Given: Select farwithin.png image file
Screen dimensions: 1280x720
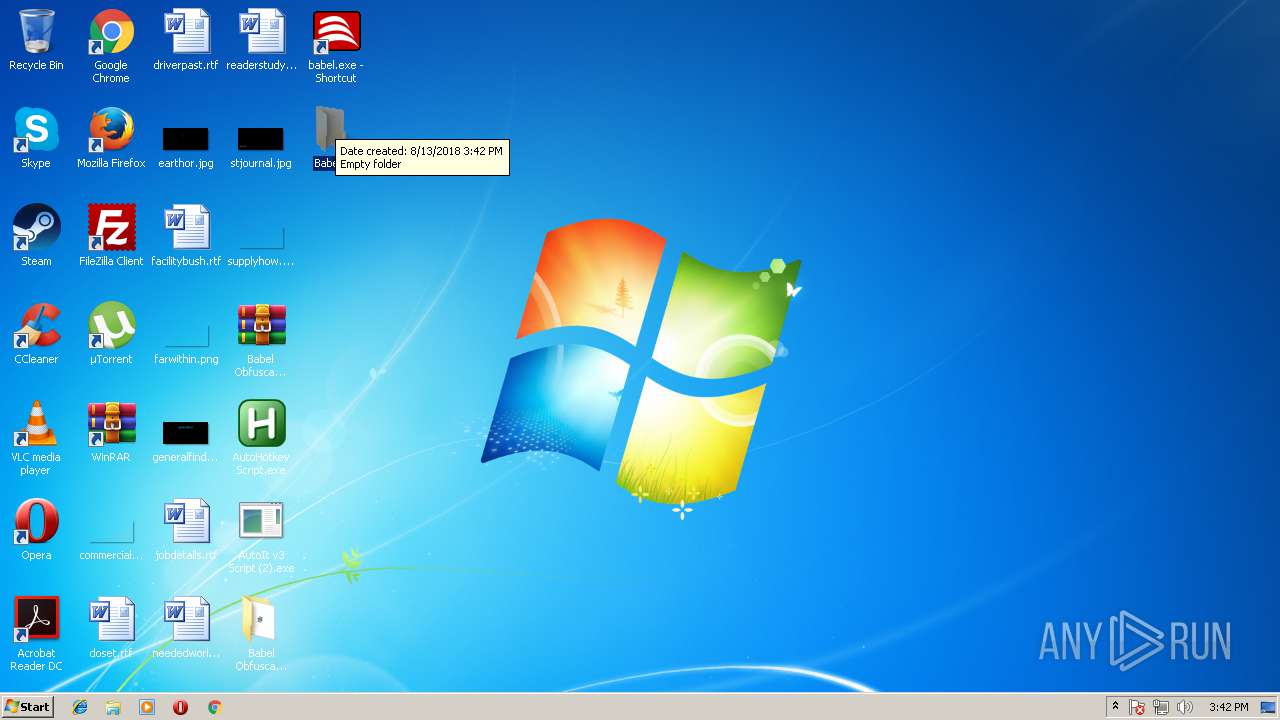Looking at the screenshot, I should click(186, 336).
